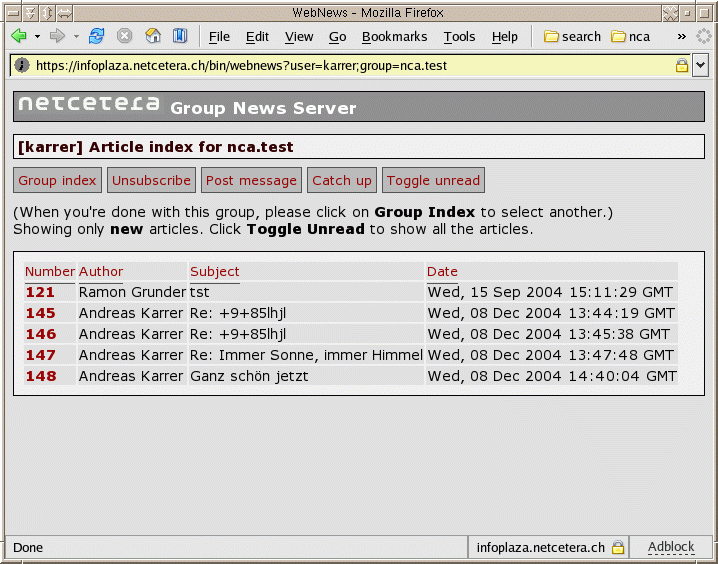This screenshot has width=718, height=564.
Task: Open the File menu
Action: click(x=219, y=37)
